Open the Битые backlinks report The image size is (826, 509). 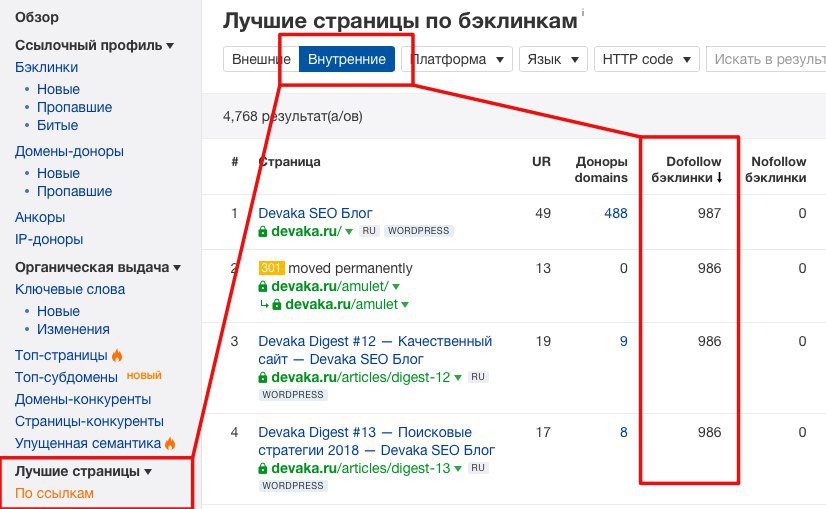pyautogui.click(x=57, y=125)
